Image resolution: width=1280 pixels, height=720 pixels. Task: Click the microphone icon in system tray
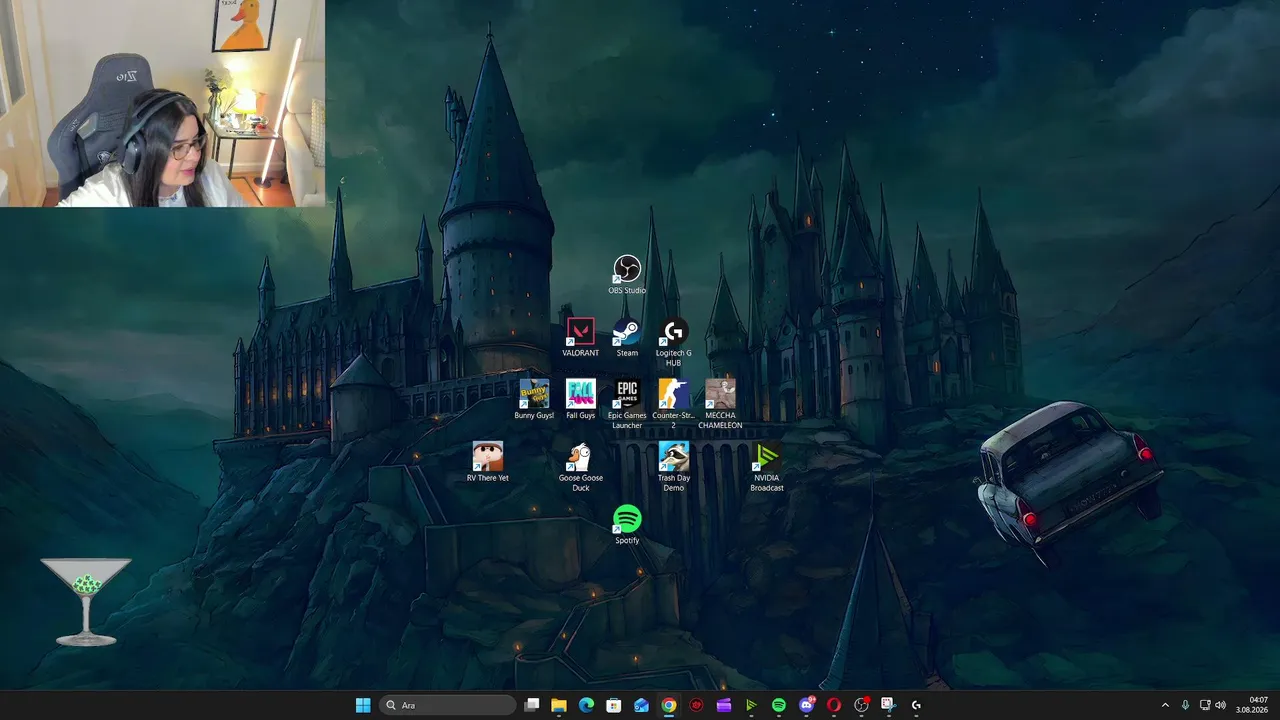coord(1186,705)
